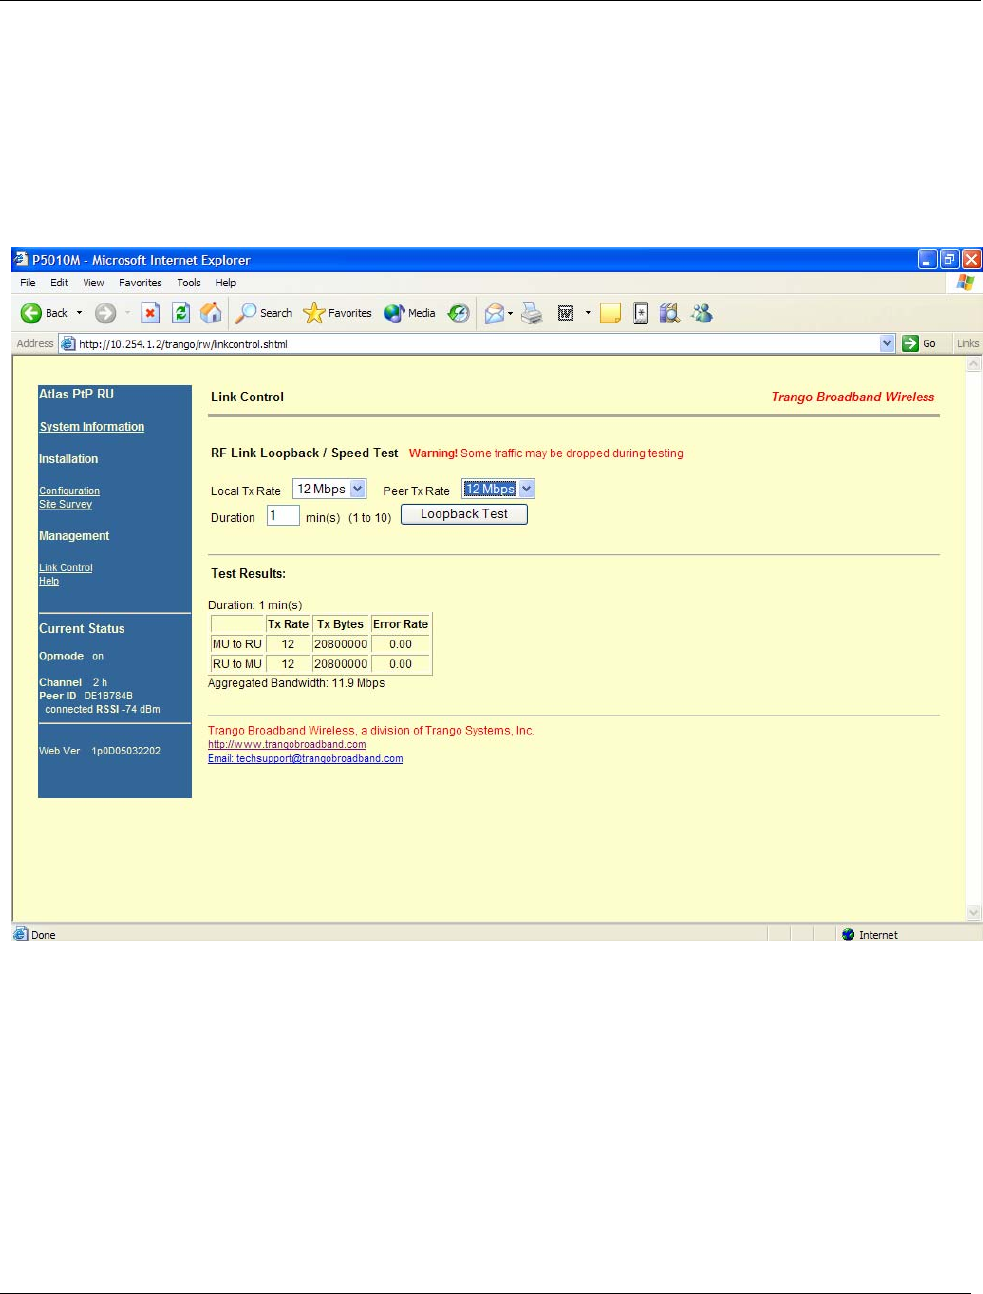983x1294 pixels.
Task: Click the RU to MU row label
Action: click(x=237, y=664)
